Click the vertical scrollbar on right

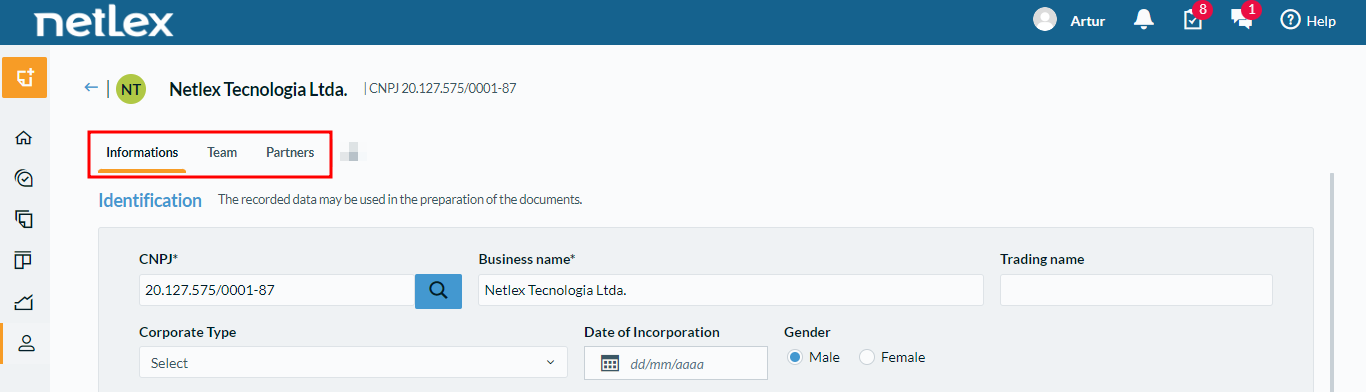pyautogui.click(x=1331, y=281)
